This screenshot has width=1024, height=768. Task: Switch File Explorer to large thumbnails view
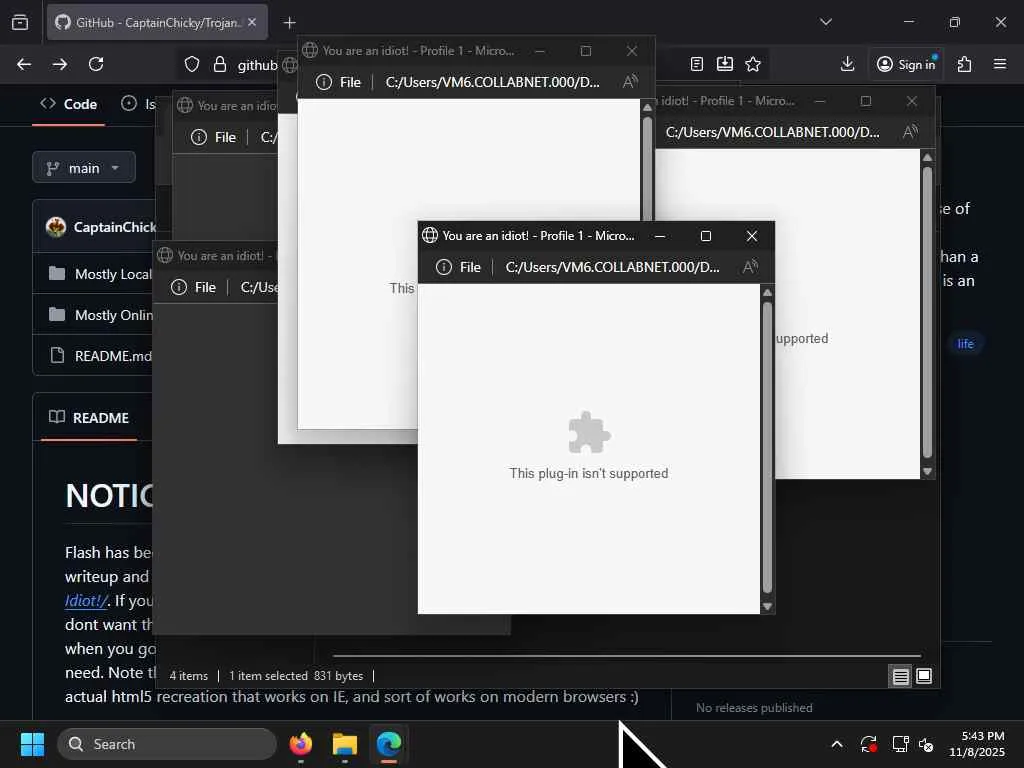(x=923, y=676)
